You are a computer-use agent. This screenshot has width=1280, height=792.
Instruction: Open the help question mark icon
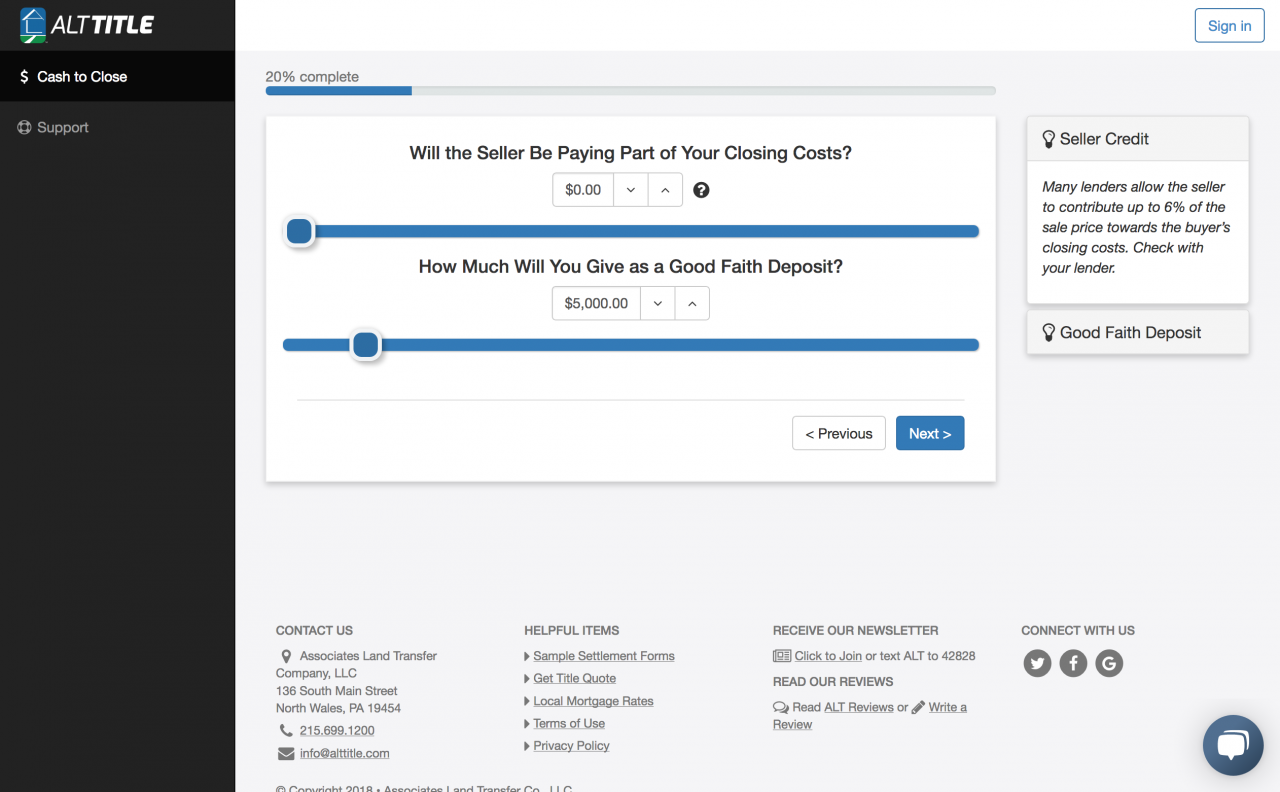(701, 190)
